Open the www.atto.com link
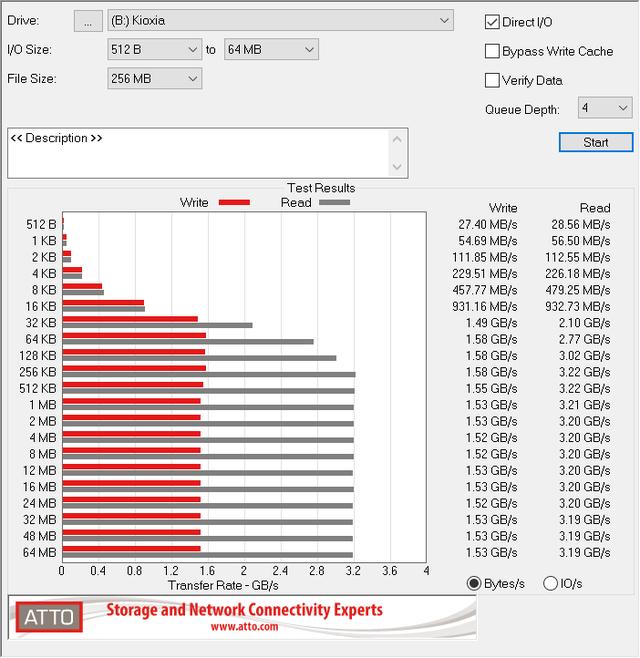The height and width of the screenshot is (658, 640). coord(244,627)
